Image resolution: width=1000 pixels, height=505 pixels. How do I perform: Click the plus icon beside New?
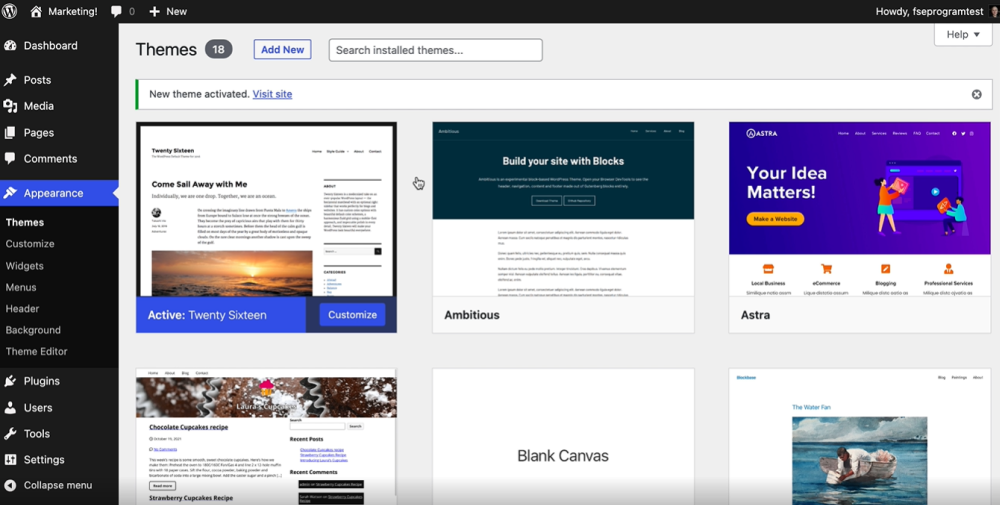(154, 11)
